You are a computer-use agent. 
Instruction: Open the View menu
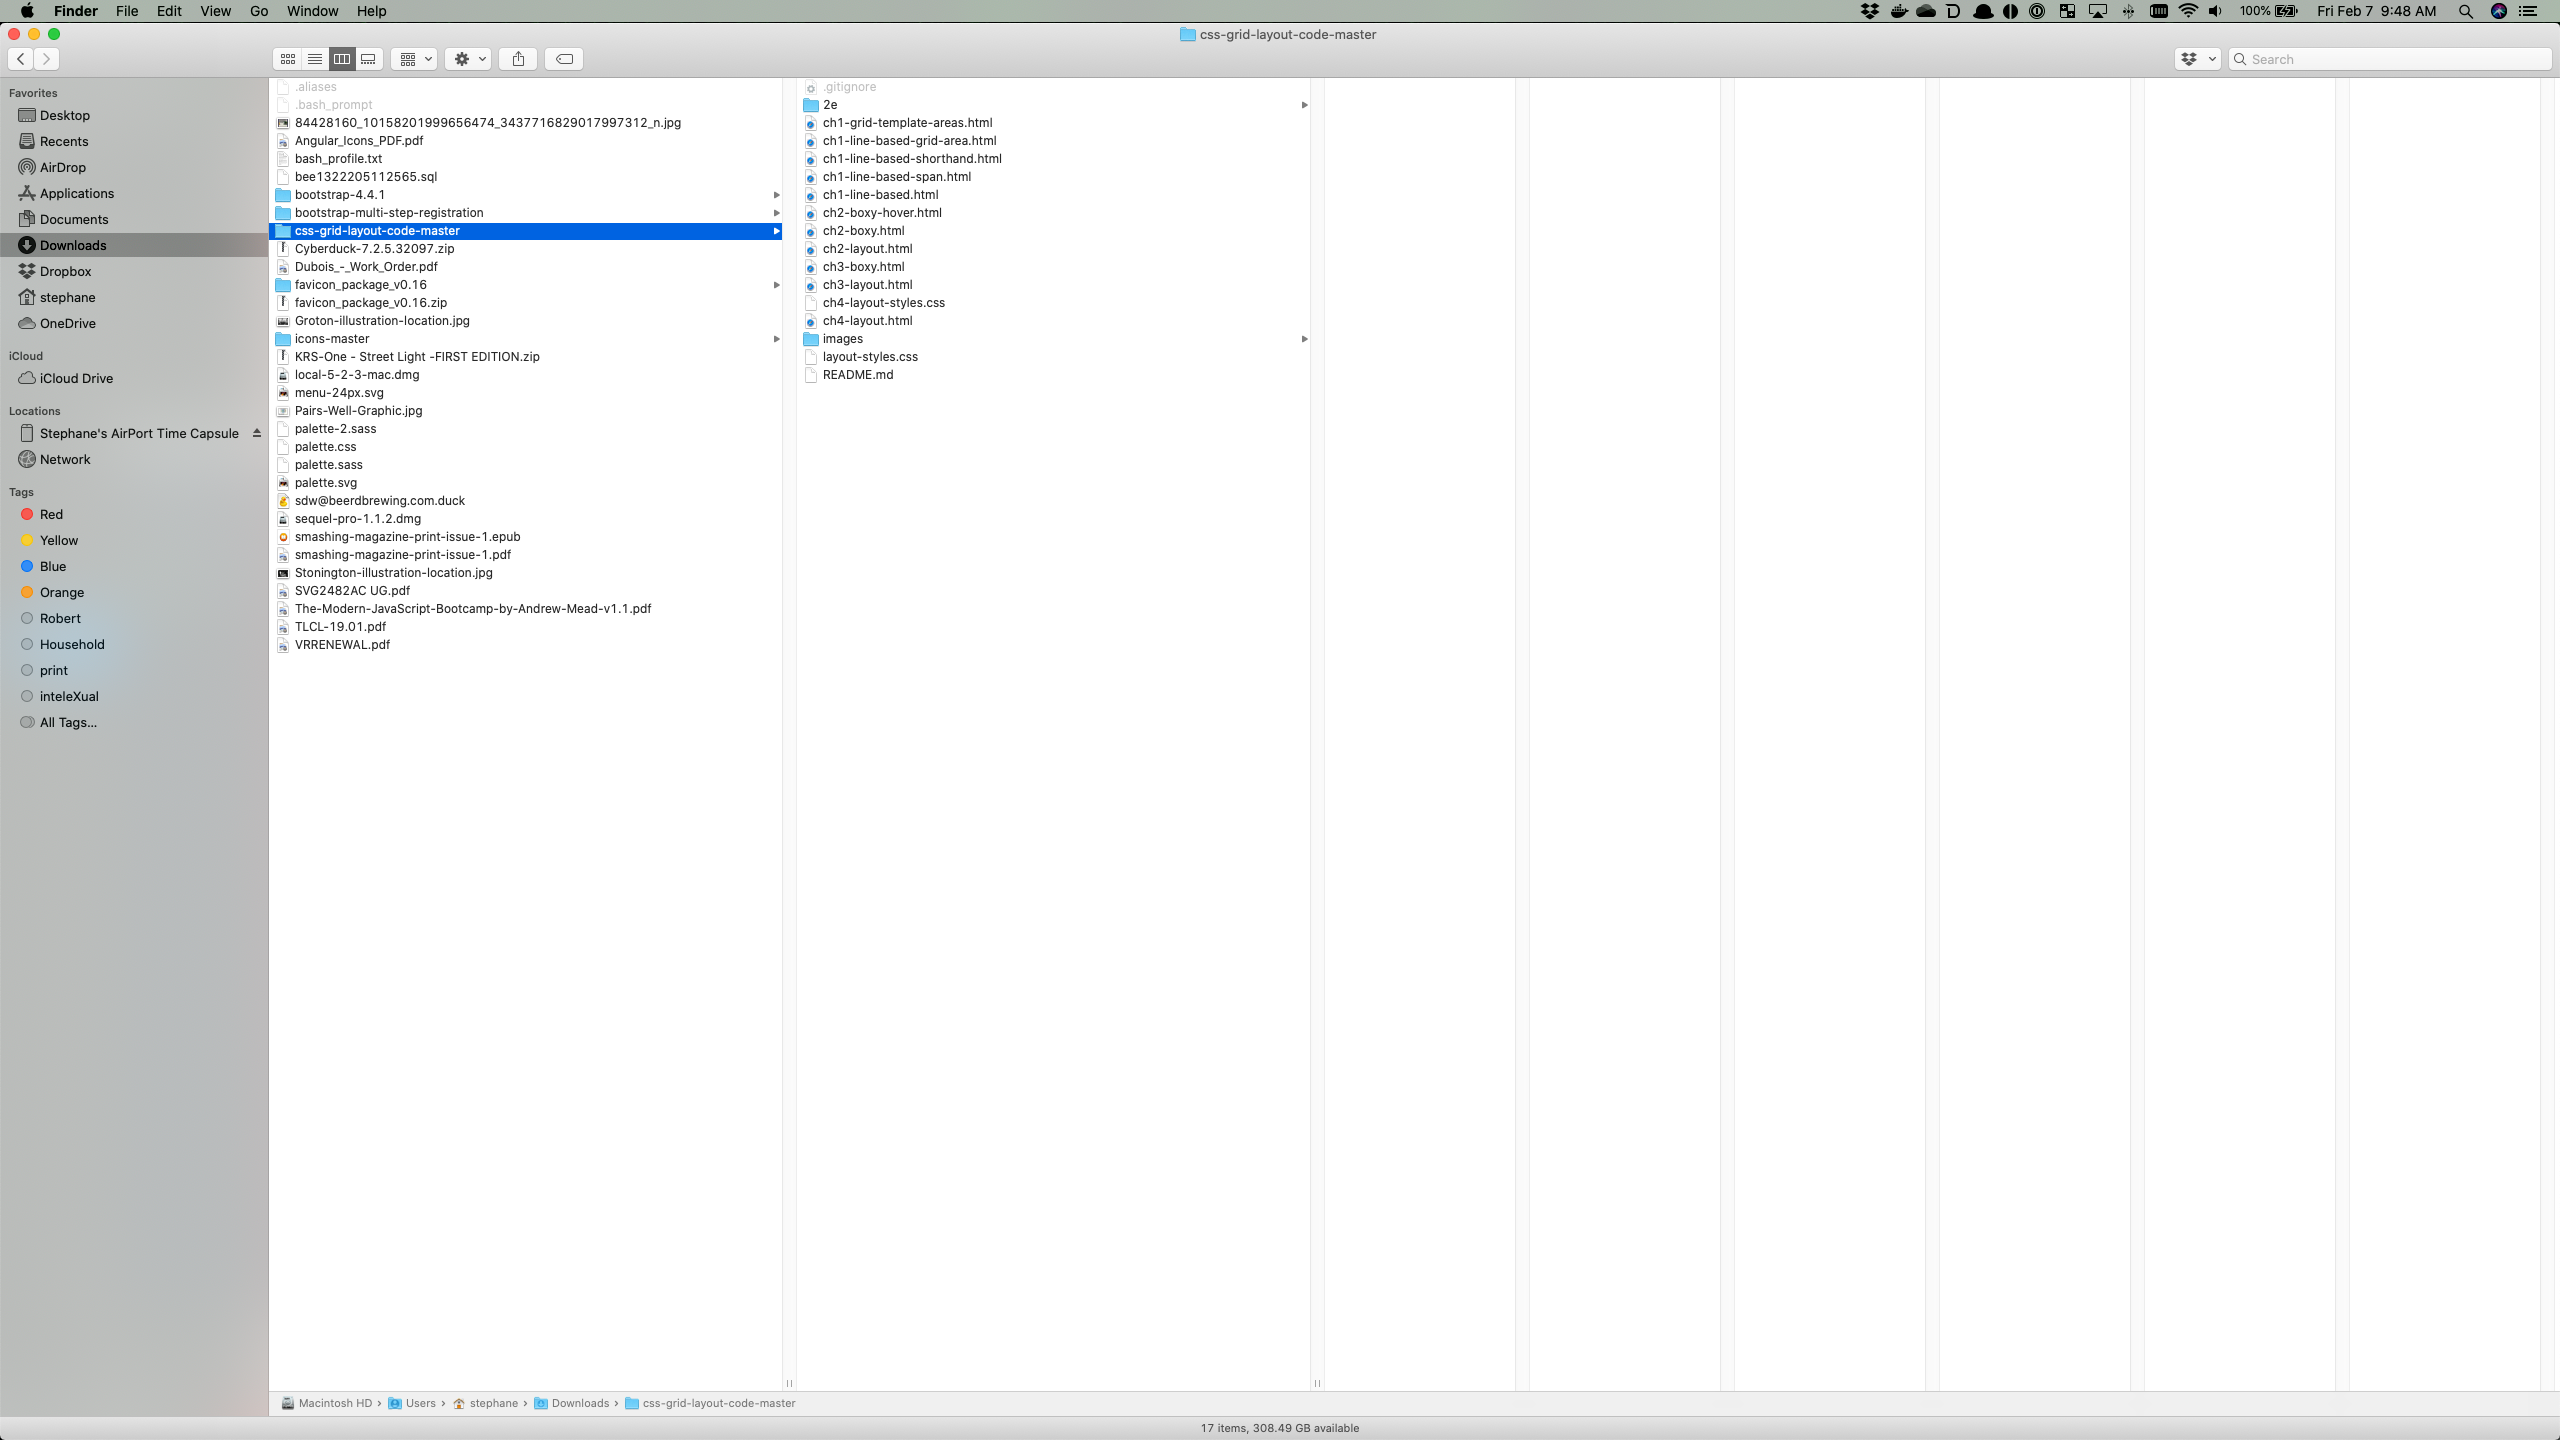pyautogui.click(x=215, y=11)
